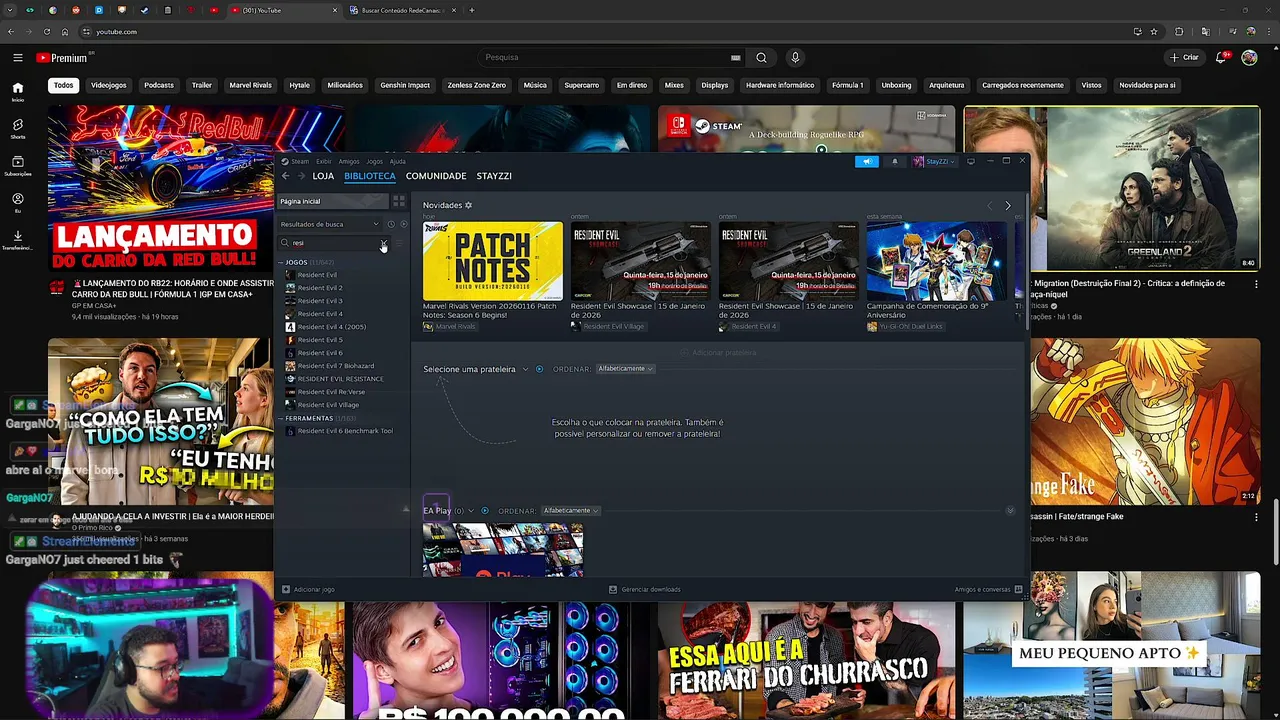Viewport: 1280px width, 720px height.
Task: Click the YouTube Pesquisa search box
Action: (x=610, y=57)
